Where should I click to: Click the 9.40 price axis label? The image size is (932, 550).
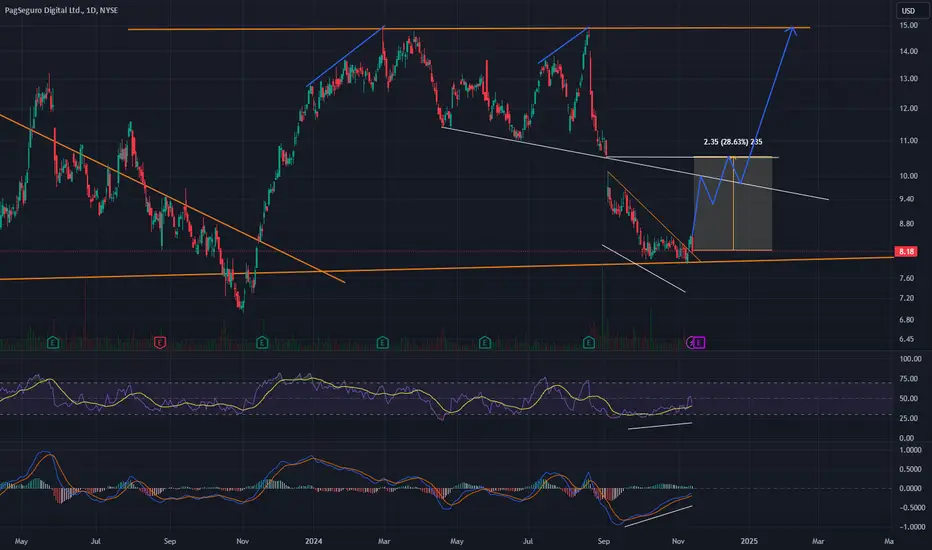(906, 199)
